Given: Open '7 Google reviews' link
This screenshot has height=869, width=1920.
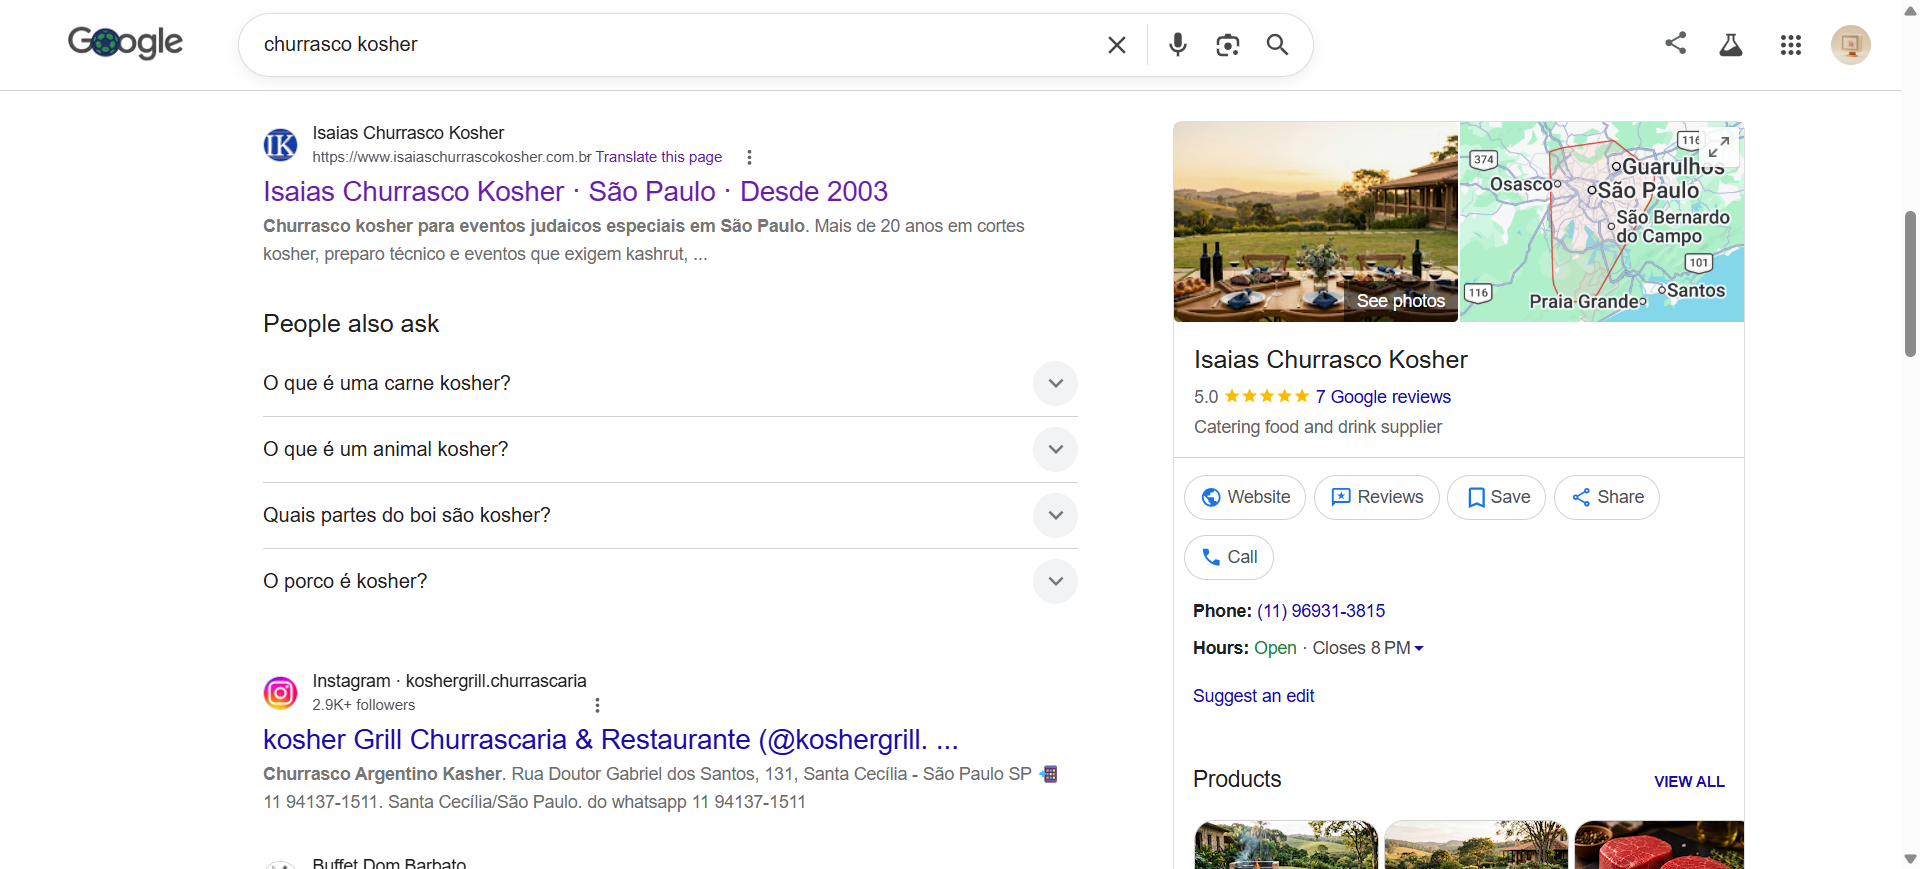Looking at the screenshot, I should [x=1383, y=397].
